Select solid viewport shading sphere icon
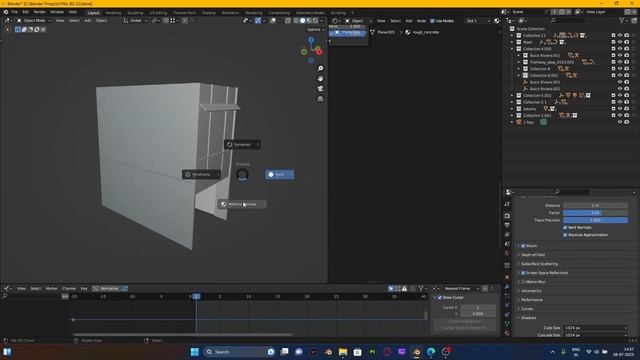The image size is (640, 360). (x=302, y=20)
